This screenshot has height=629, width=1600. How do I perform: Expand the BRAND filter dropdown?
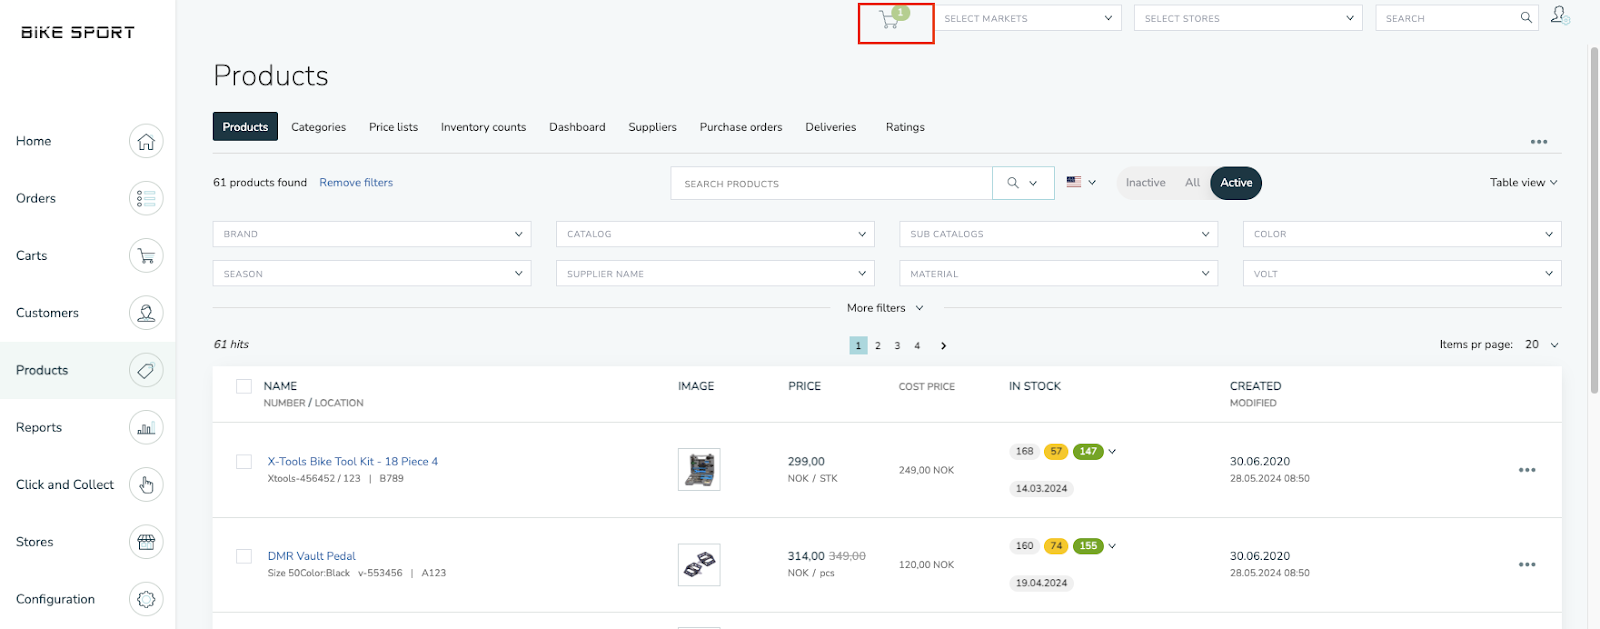click(372, 234)
